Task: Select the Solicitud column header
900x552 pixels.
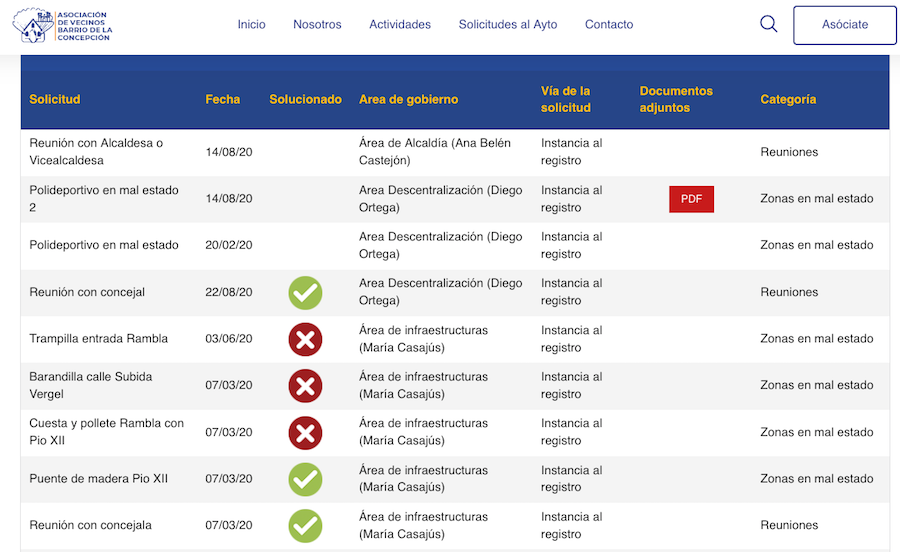Action: pos(55,100)
